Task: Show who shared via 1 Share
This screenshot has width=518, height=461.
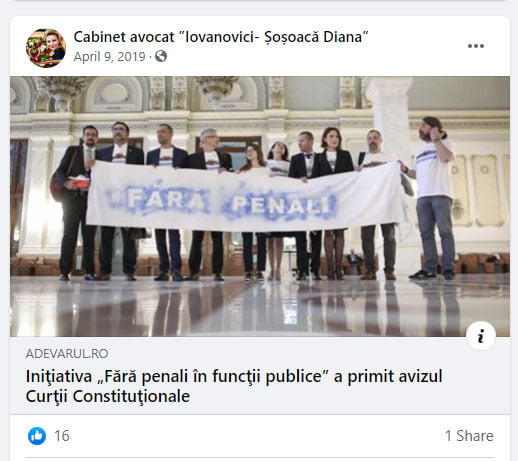Action: (x=469, y=436)
